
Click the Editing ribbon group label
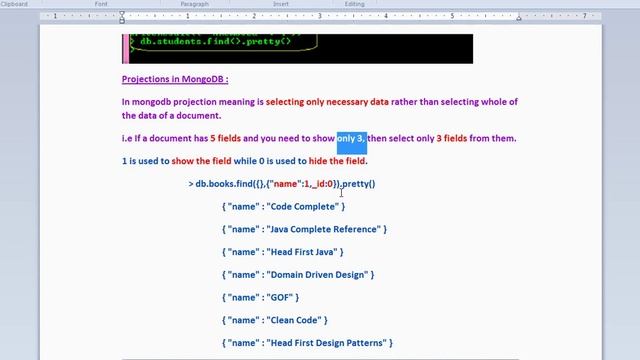(354, 4)
